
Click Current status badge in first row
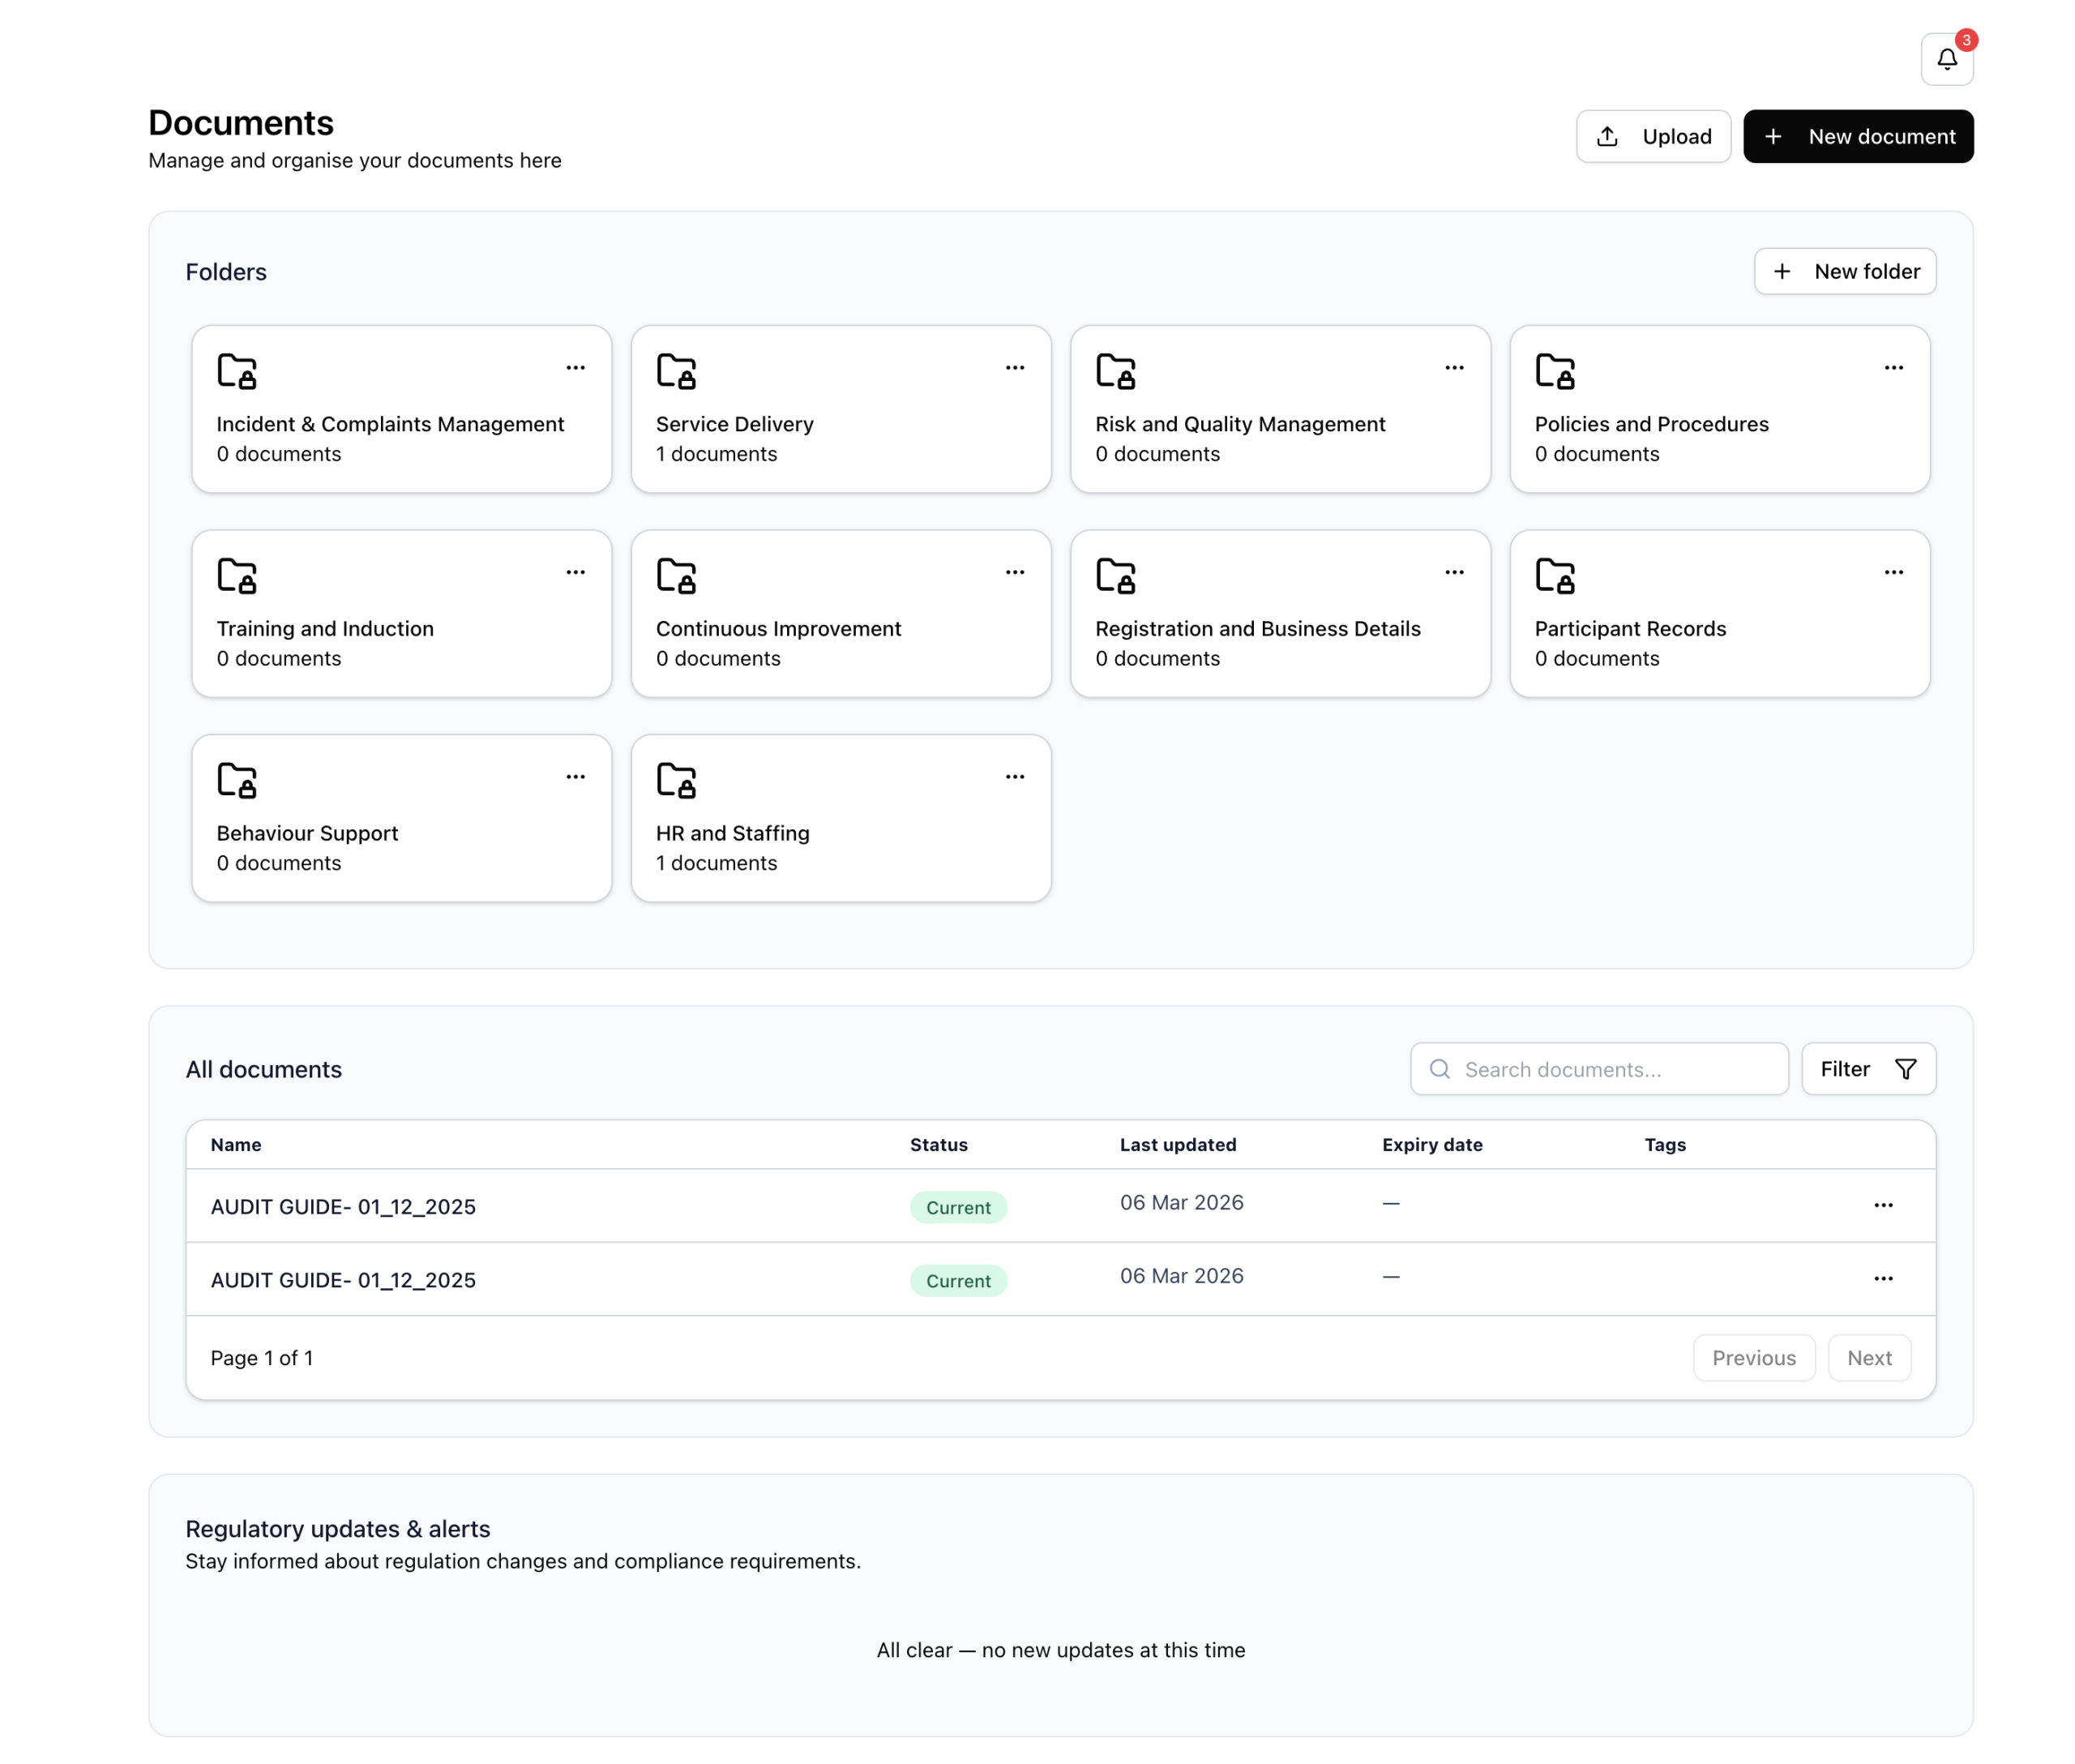[958, 1207]
